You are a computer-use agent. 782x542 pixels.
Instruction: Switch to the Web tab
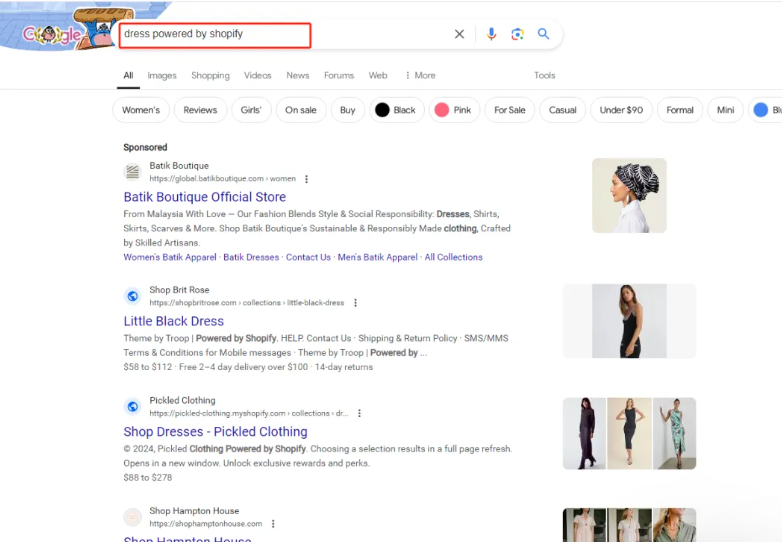(378, 75)
